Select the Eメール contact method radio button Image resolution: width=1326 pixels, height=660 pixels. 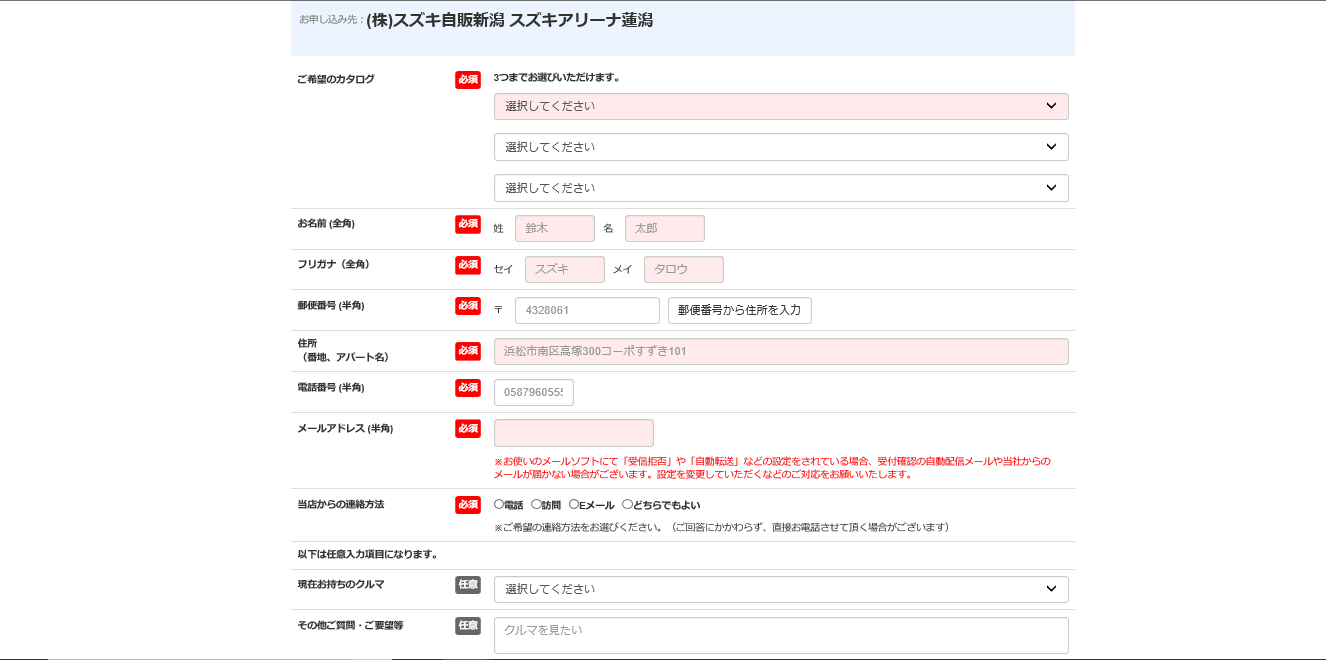[574, 505]
